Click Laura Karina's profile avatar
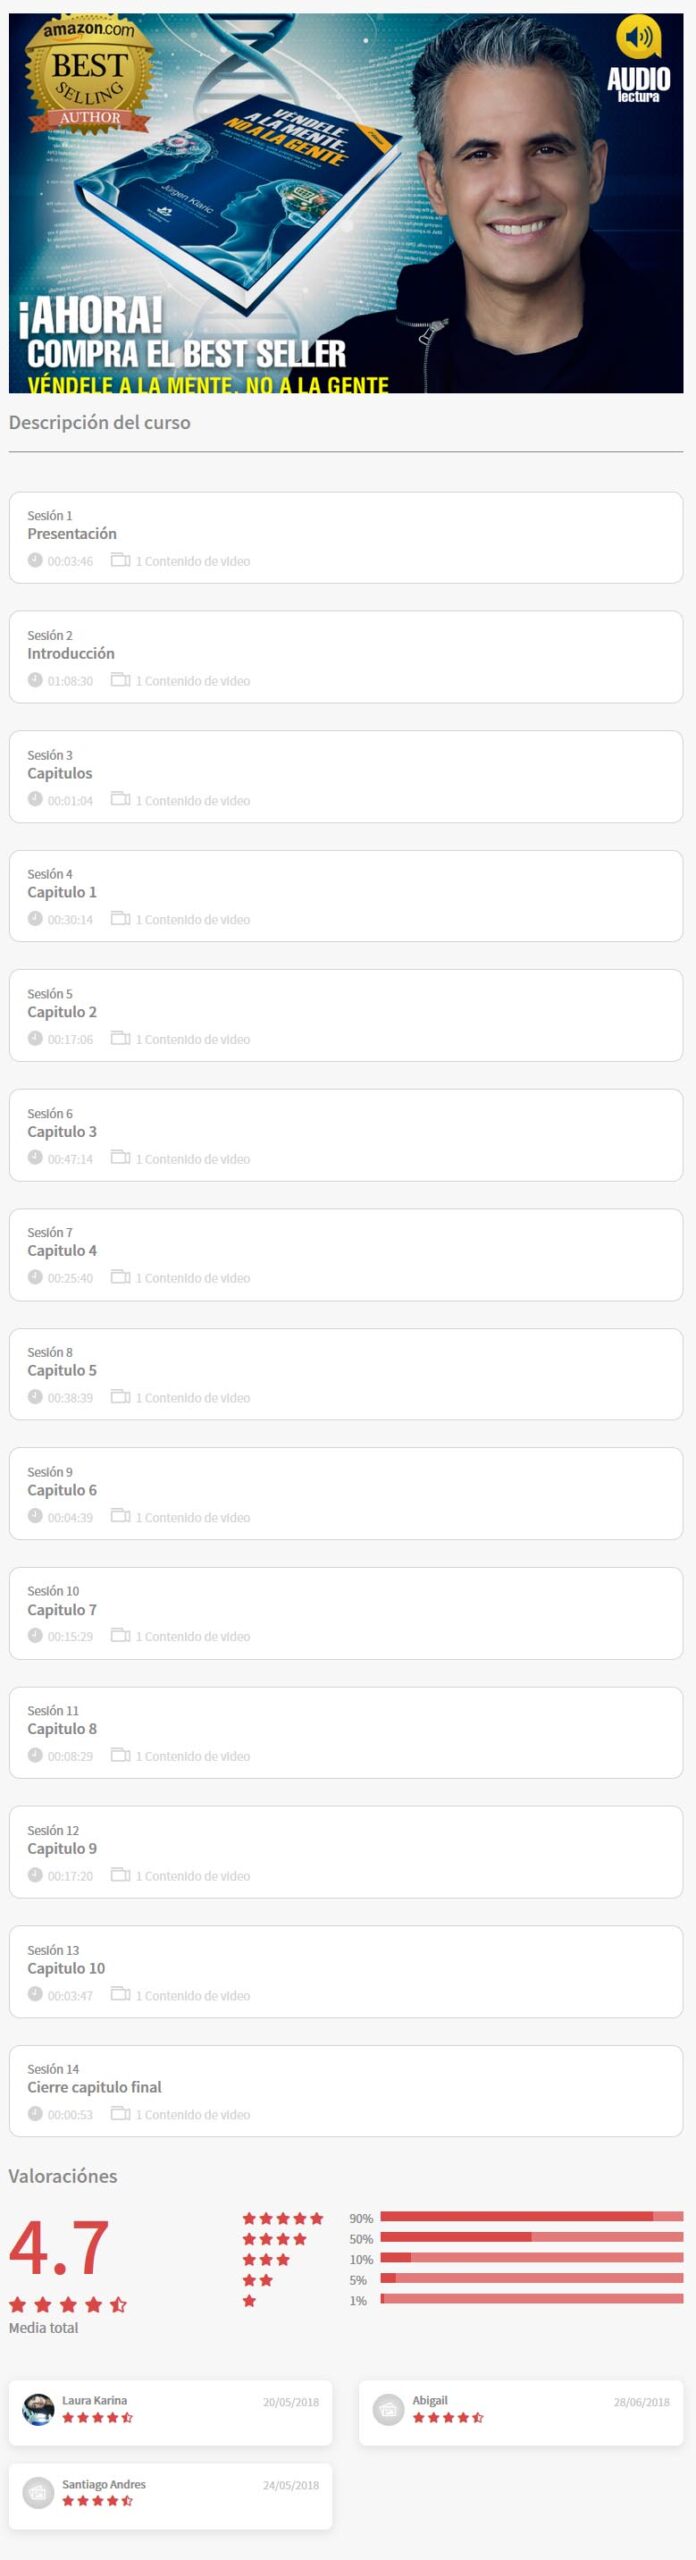This screenshot has width=696, height=2560. [38, 2409]
